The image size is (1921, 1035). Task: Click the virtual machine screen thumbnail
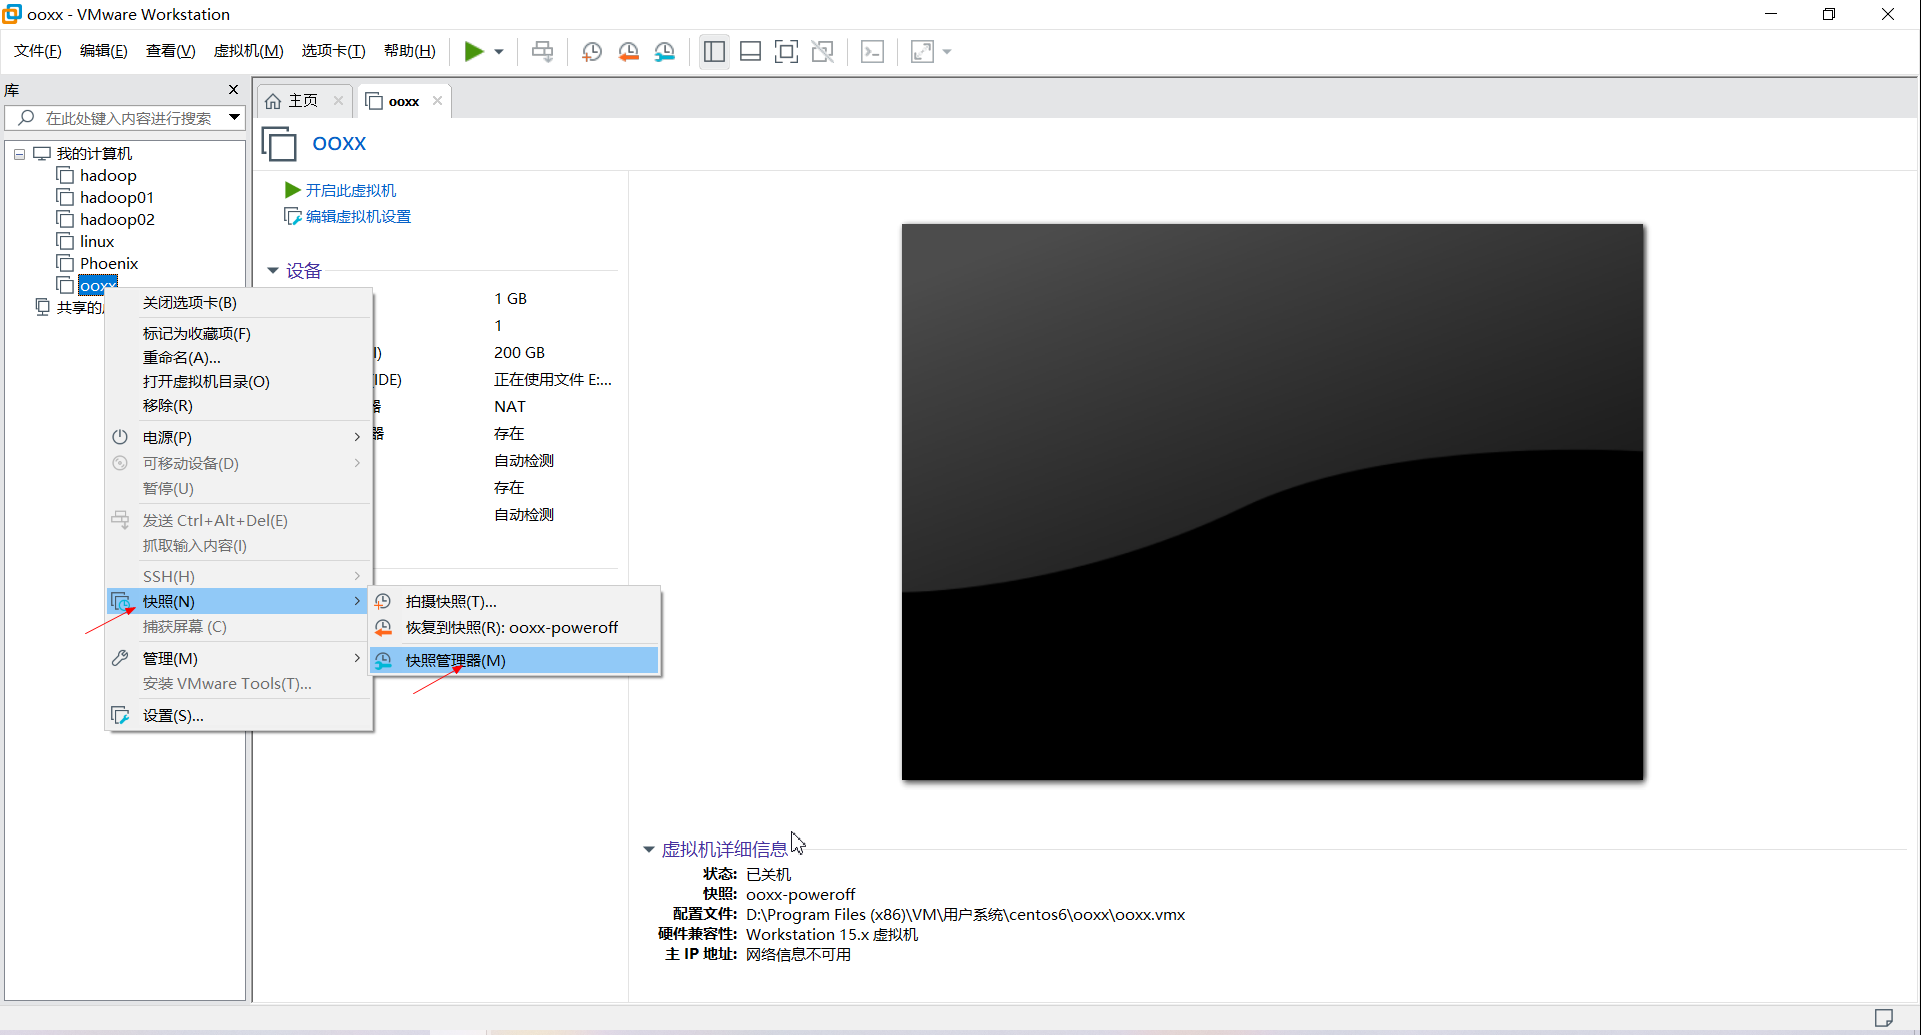(1272, 502)
